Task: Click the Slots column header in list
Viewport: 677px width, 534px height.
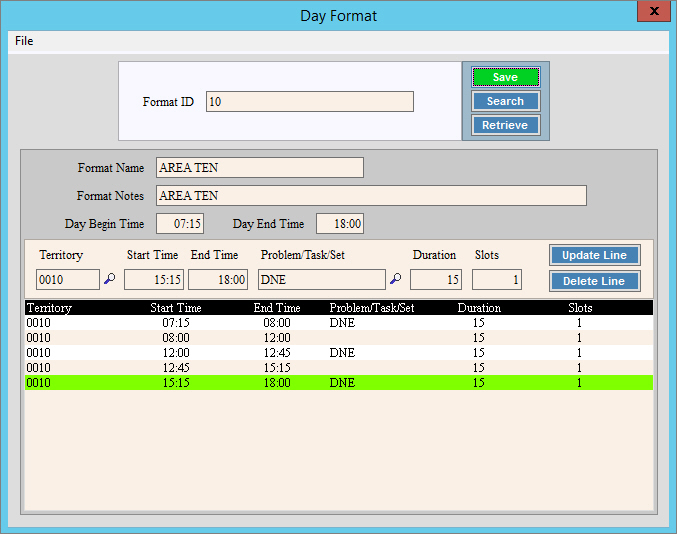Action: coord(580,308)
